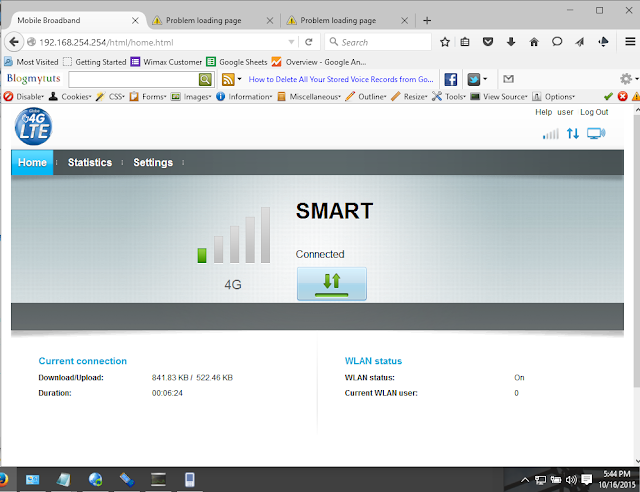Open the Wimax Customer bookmark
The width and height of the screenshot is (640, 492).
pos(167,62)
